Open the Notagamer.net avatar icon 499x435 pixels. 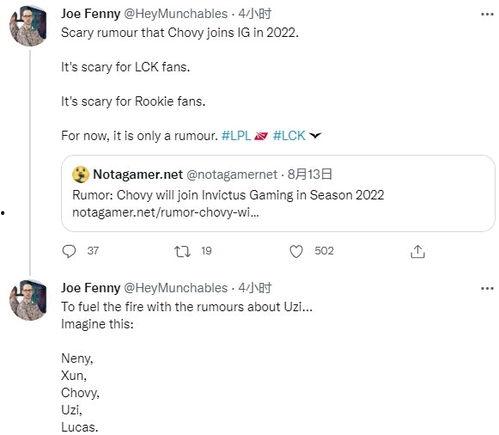pos(80,175)
